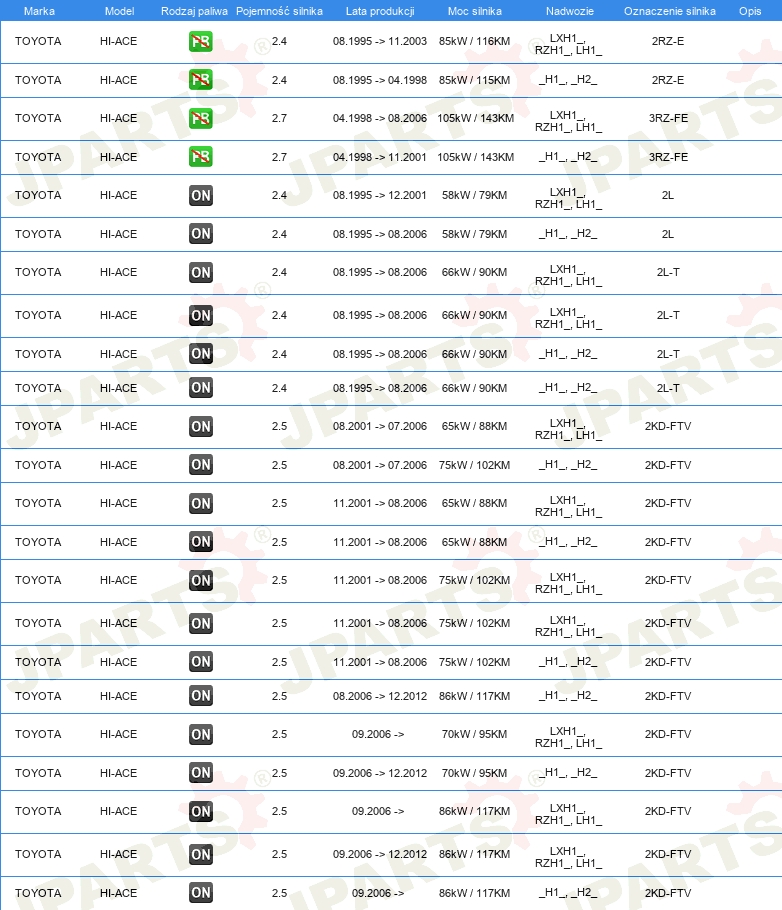Viewport: 782px width, 910px height.
Task: Select 2RZ-E in the 85kW / 116KM row
Action: tap(668, 41)
